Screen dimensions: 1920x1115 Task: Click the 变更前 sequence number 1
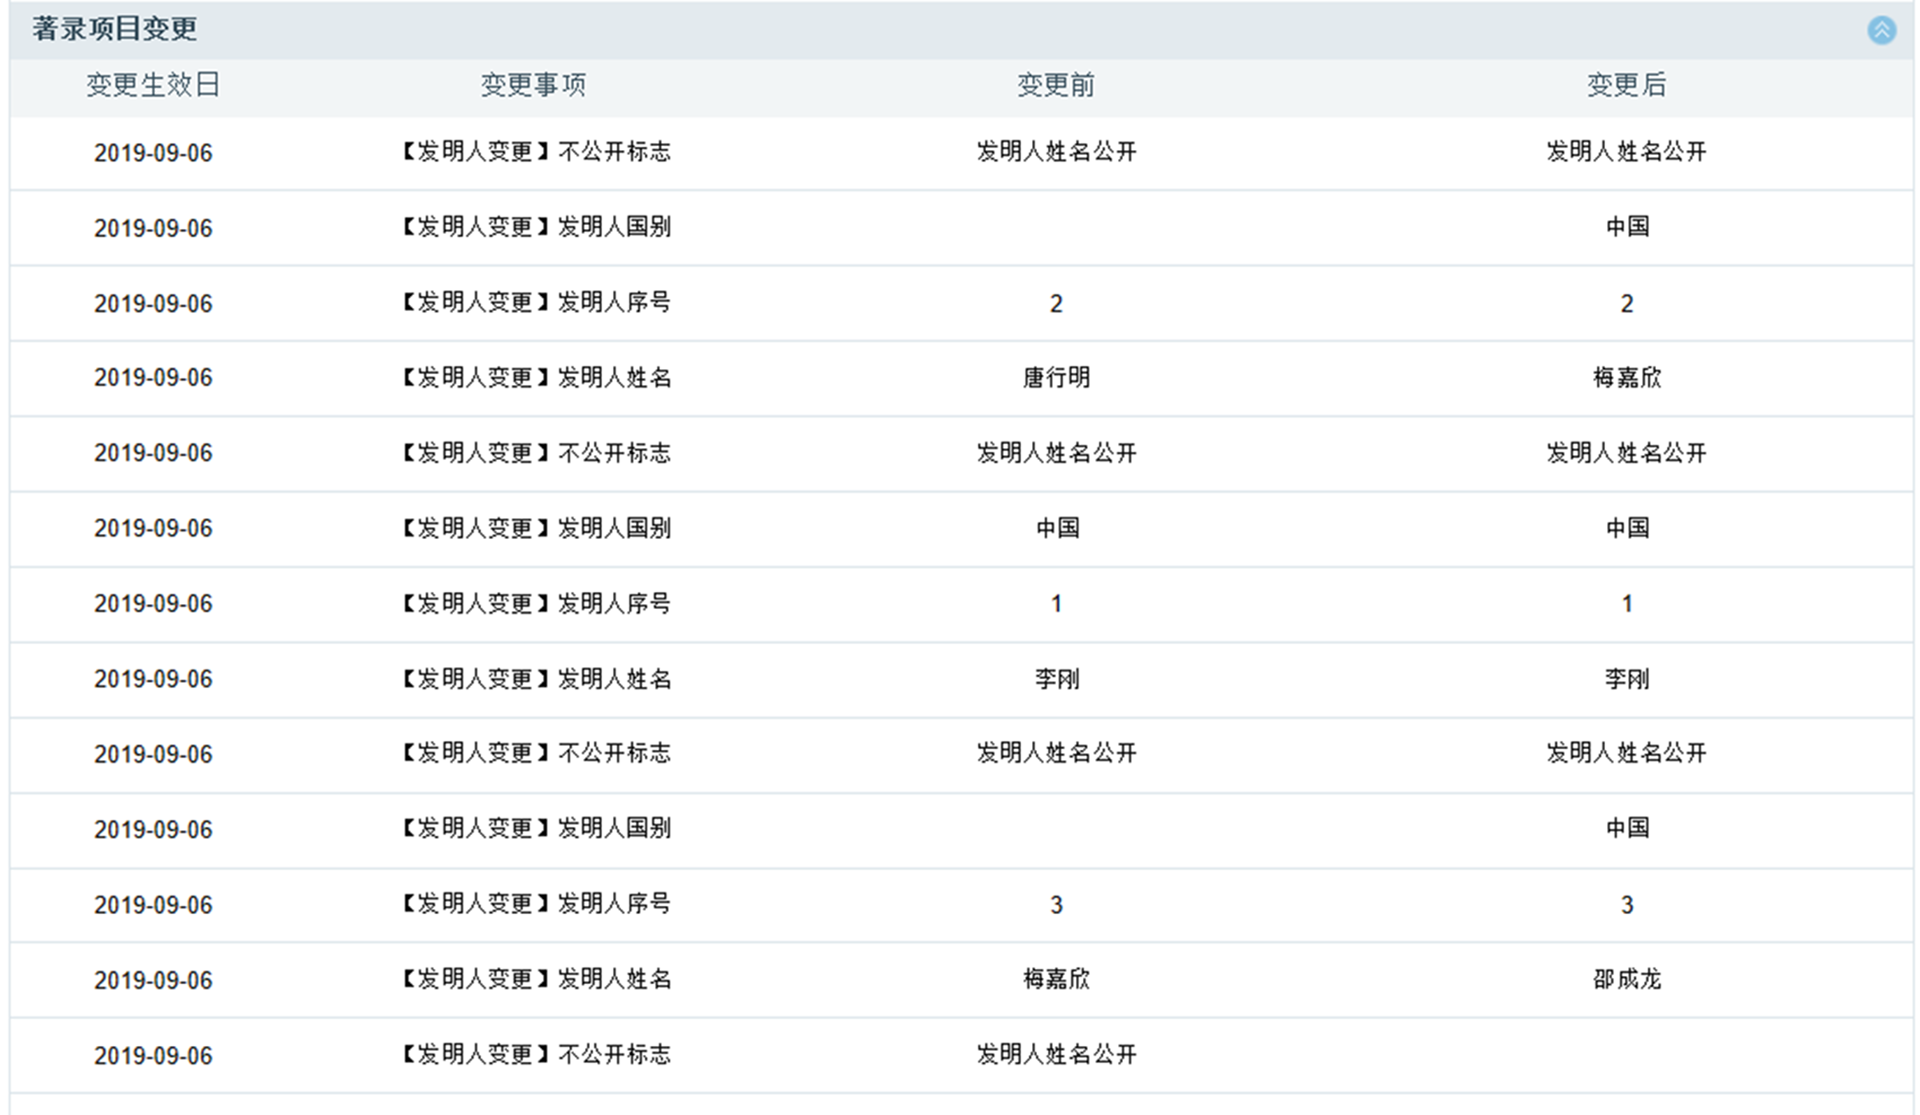click(1056, 604)
